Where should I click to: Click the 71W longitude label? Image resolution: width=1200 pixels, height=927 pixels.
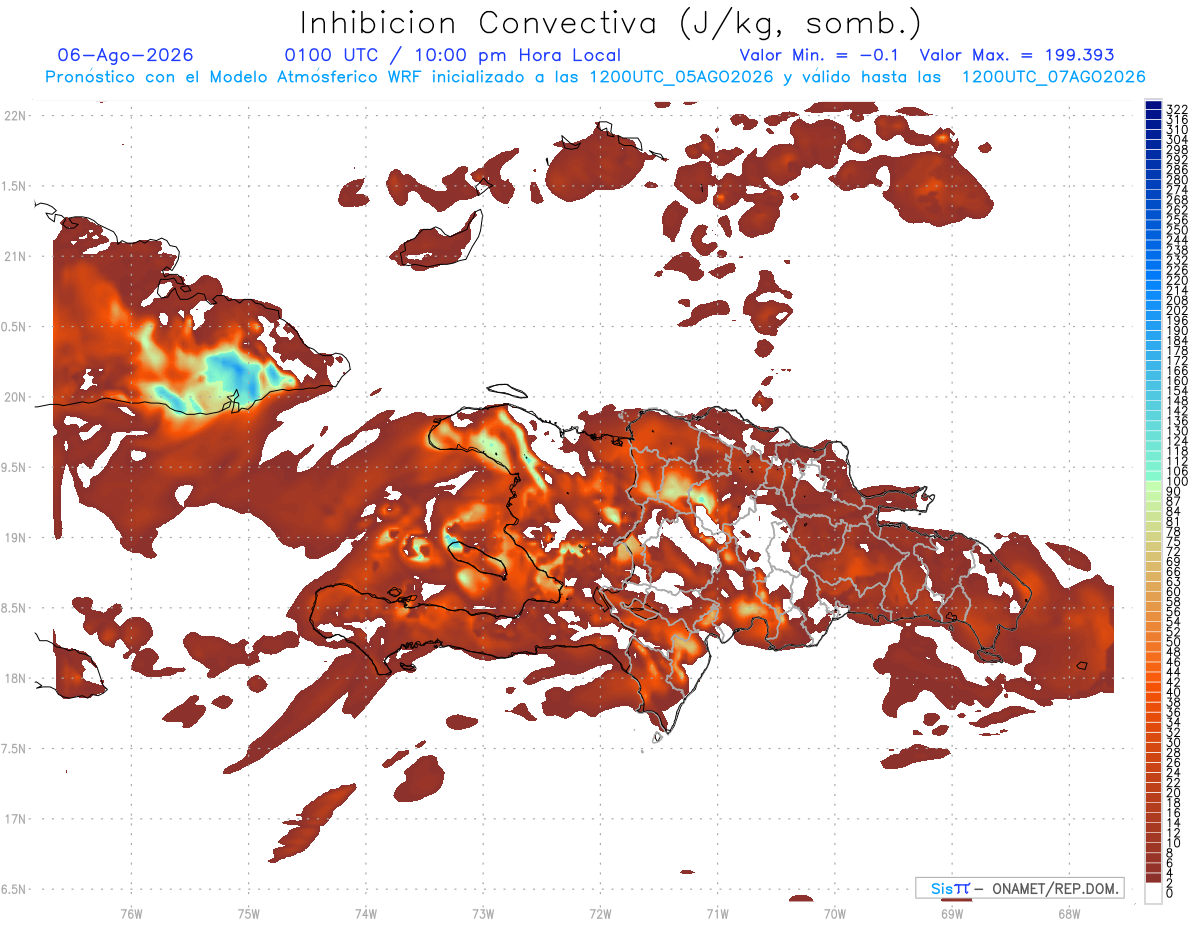pos(717,913)
